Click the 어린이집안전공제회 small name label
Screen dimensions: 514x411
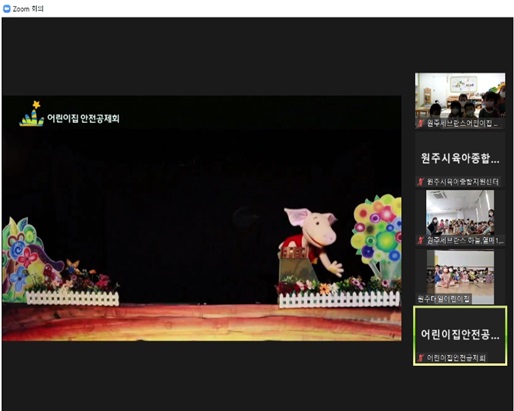(456, 358)
